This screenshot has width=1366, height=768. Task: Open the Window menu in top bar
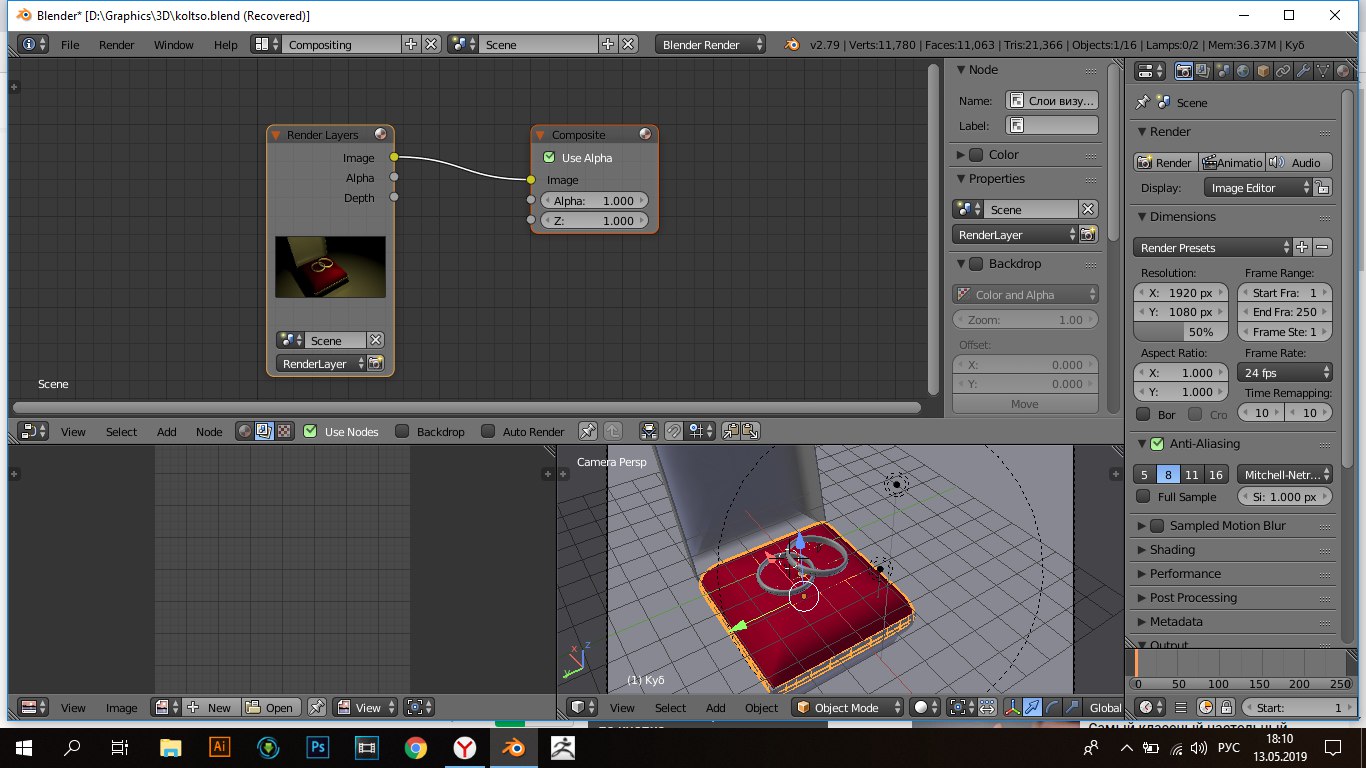point(174,45)
